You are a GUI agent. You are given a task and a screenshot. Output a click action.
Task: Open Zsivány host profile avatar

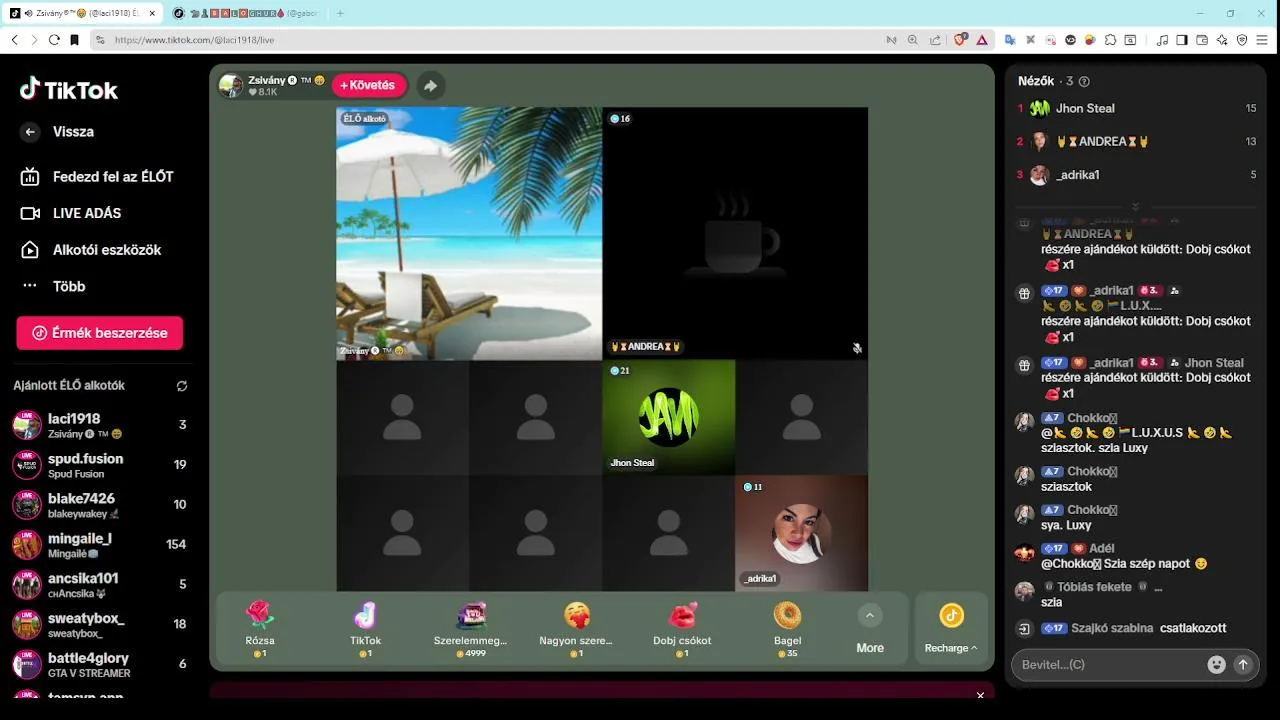(x=231, y=86)
